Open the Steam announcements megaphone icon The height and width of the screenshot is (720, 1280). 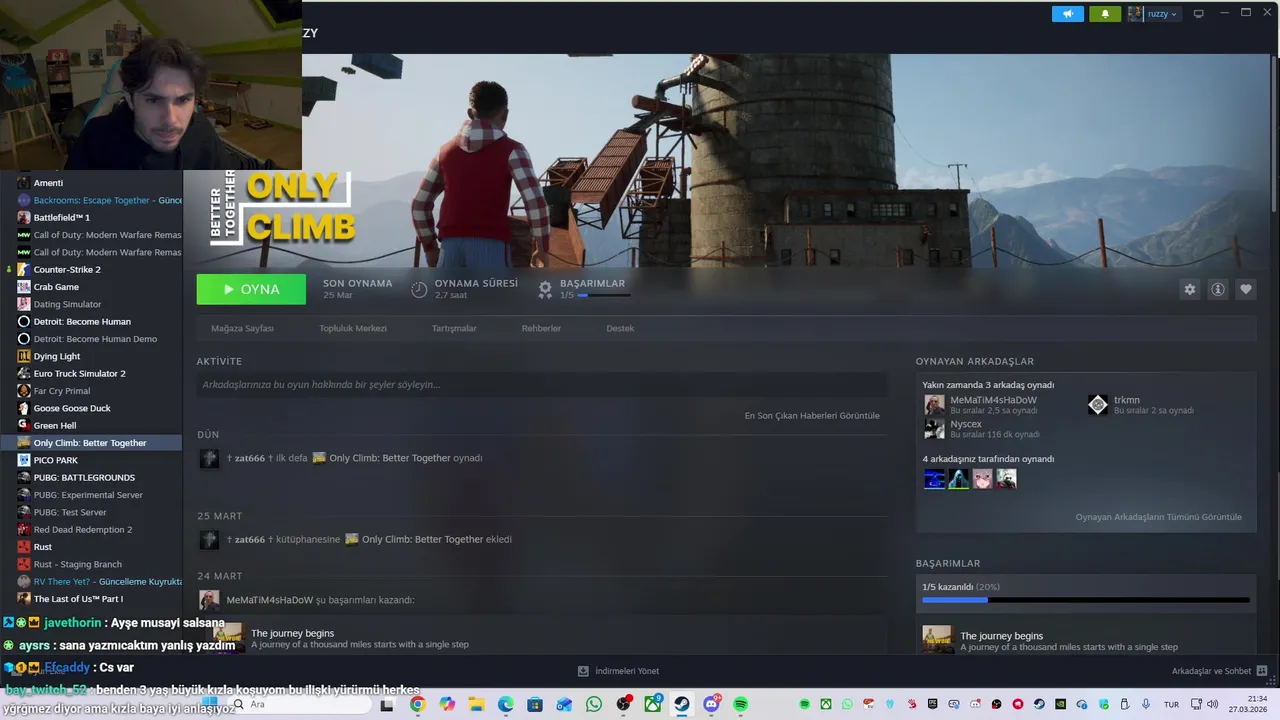point(1067,14)
